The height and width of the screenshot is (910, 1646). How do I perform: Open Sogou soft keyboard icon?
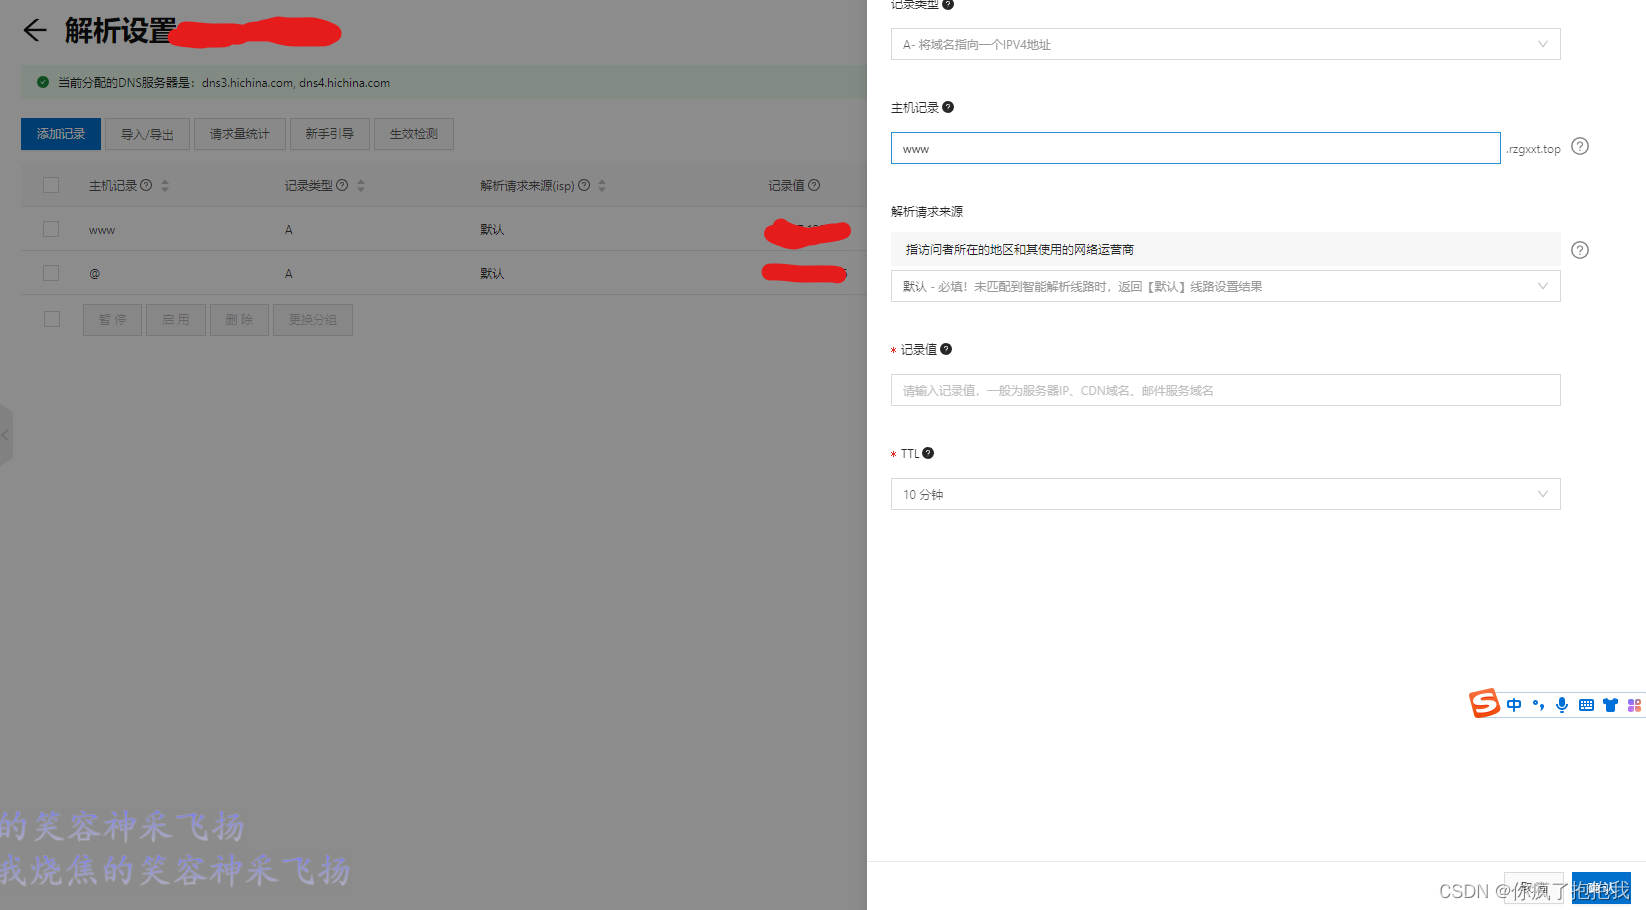[x=1586, y=705]
